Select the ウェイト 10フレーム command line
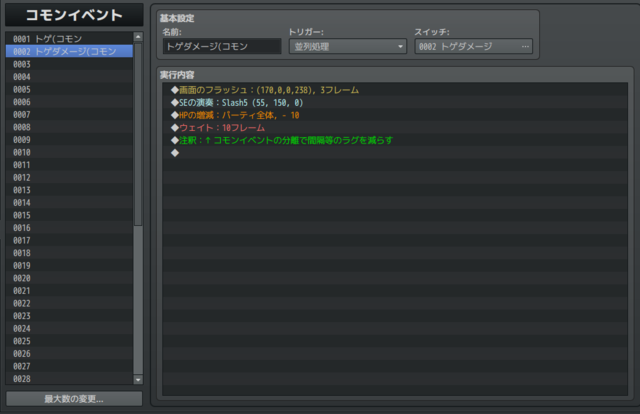 (x=395, y=128)
